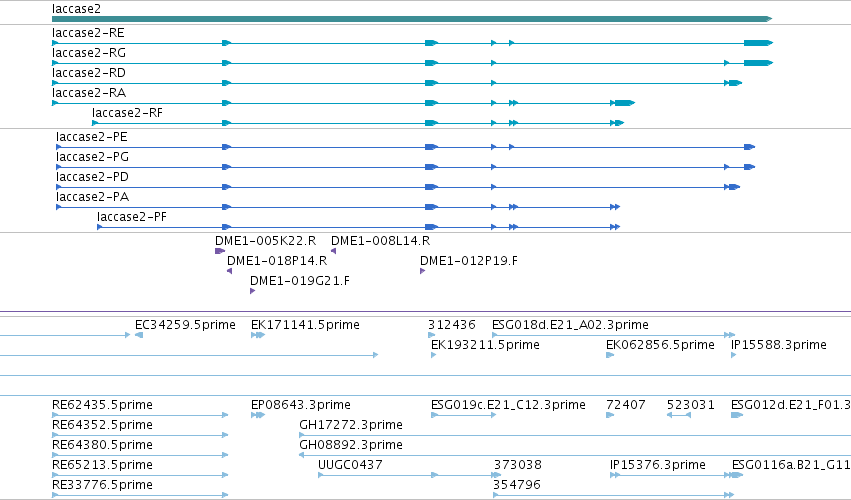Select the laccase2 gene bar
The image size is (851, 500).
click(x=411, y=19)
